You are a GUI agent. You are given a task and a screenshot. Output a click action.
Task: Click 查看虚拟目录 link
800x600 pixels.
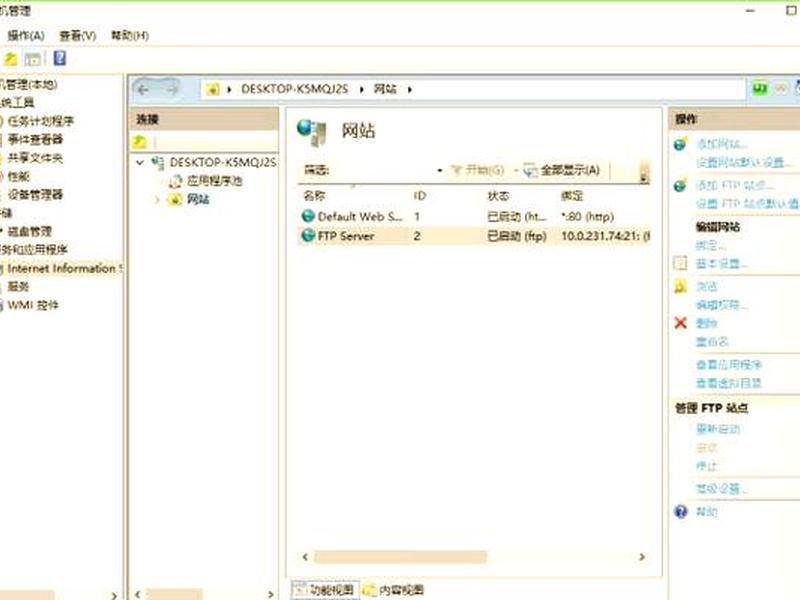[729, 383]
